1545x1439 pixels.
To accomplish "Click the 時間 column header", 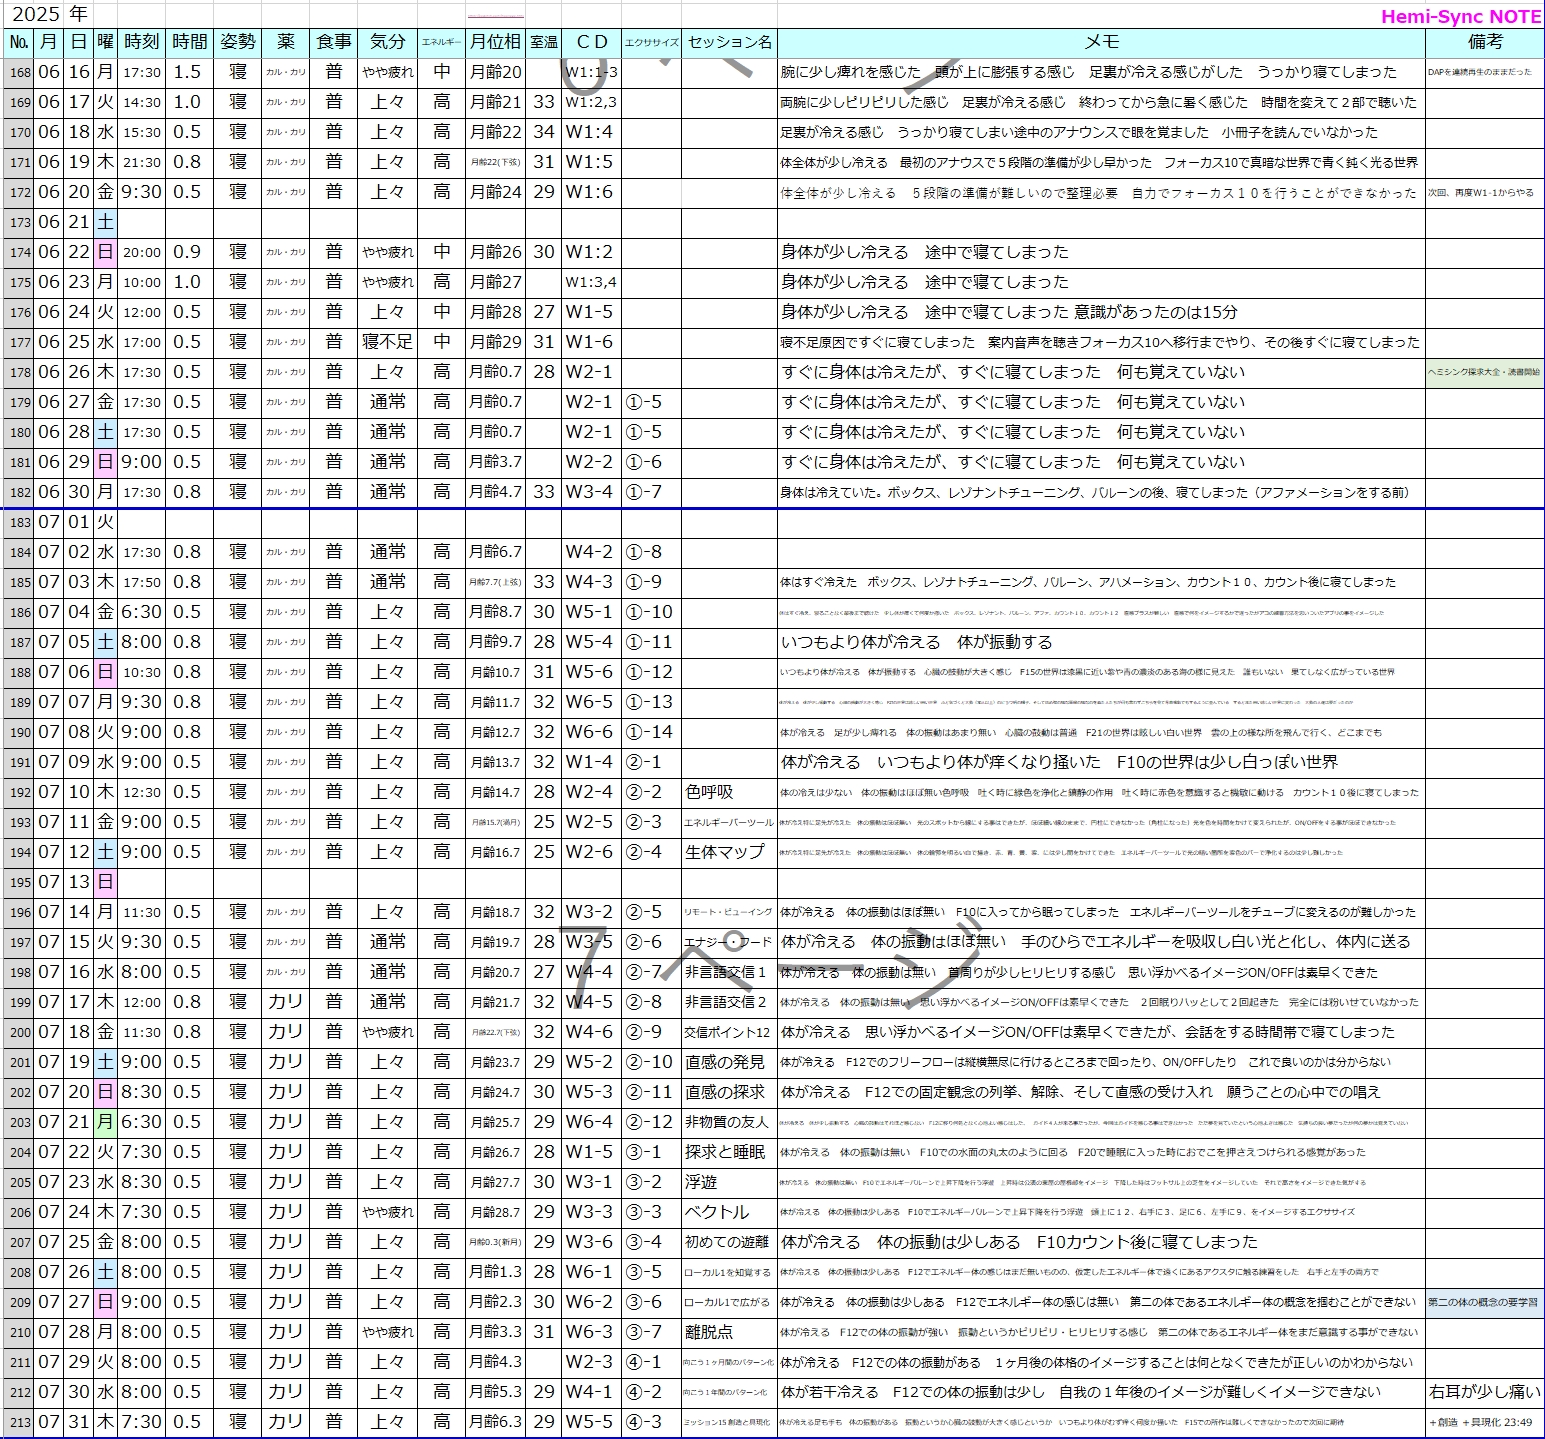I will coord(189,42).
